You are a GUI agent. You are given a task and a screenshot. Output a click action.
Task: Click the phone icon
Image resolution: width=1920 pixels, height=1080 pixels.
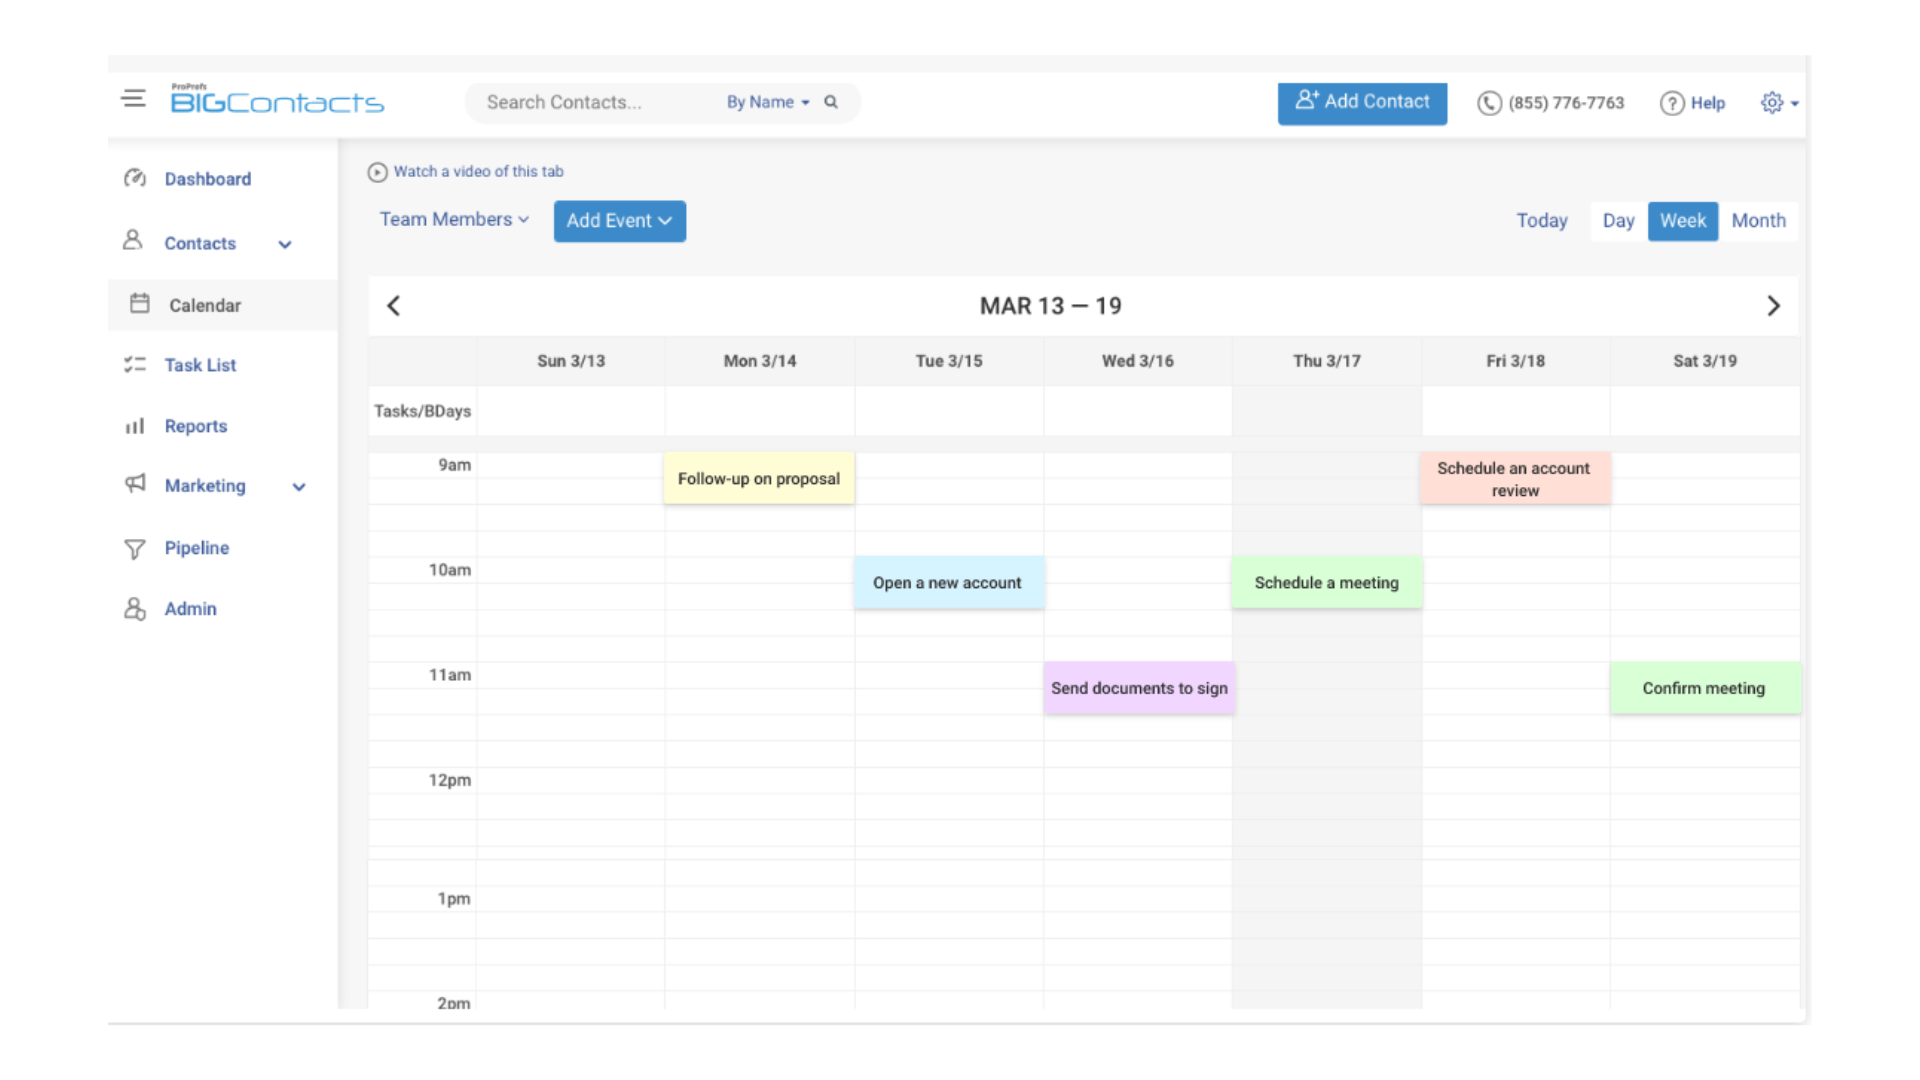[x=1489, y=103]
